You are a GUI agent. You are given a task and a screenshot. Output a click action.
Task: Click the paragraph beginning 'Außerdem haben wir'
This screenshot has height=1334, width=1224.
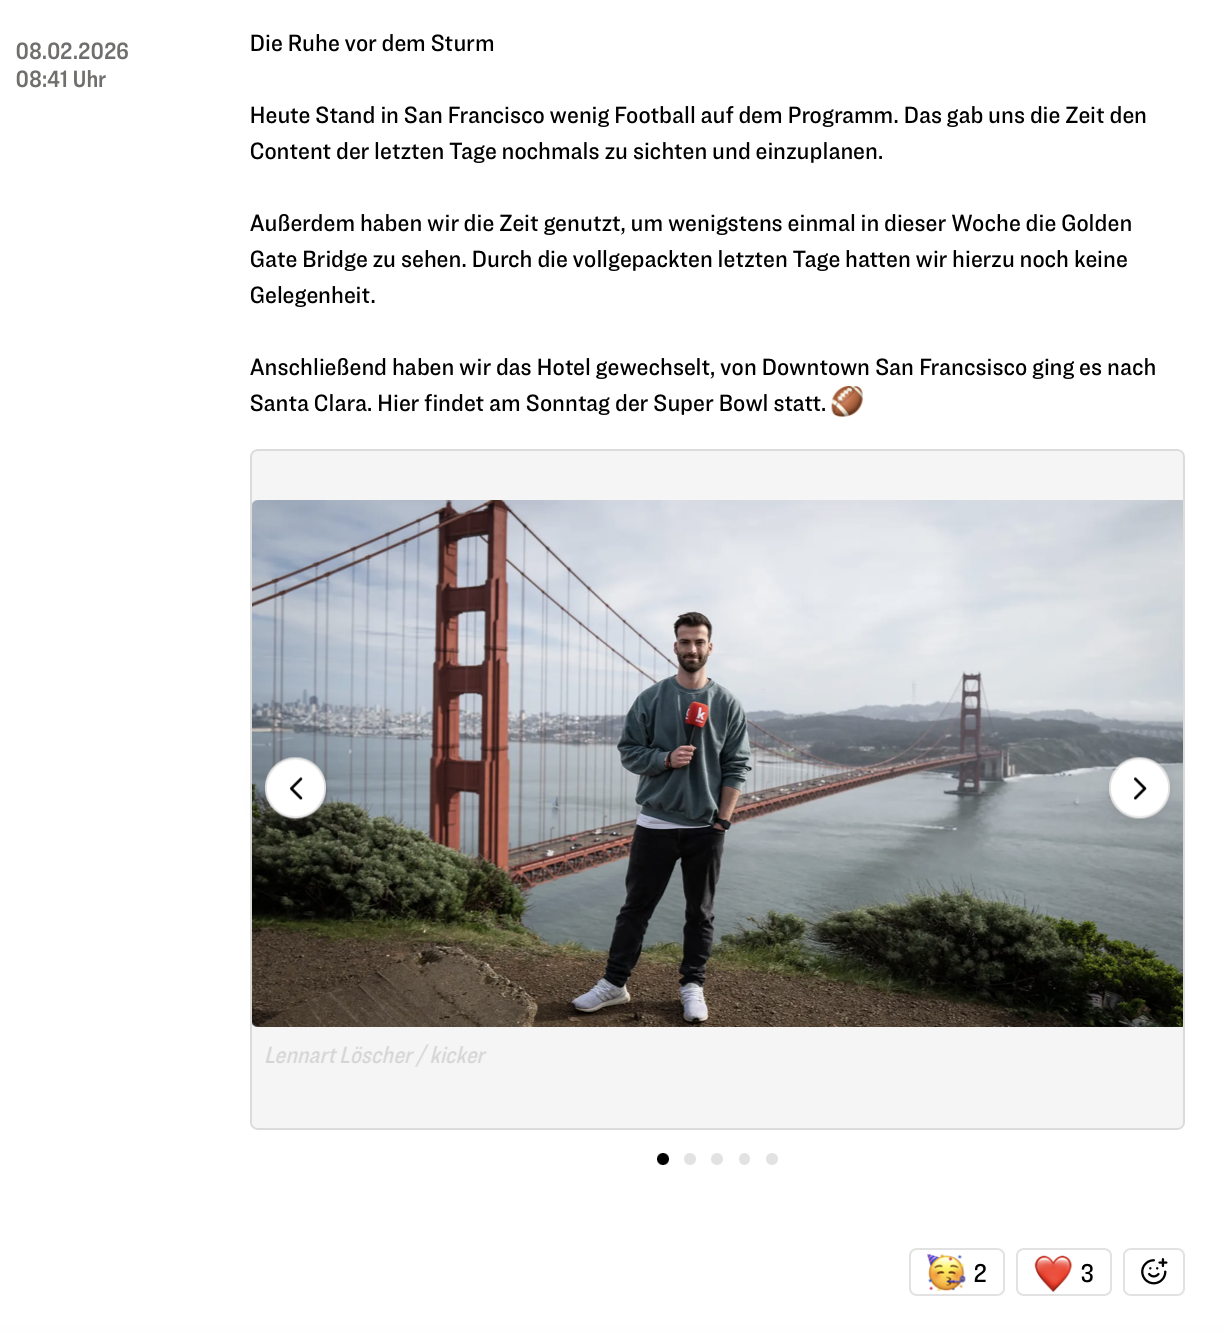(691, 259)
